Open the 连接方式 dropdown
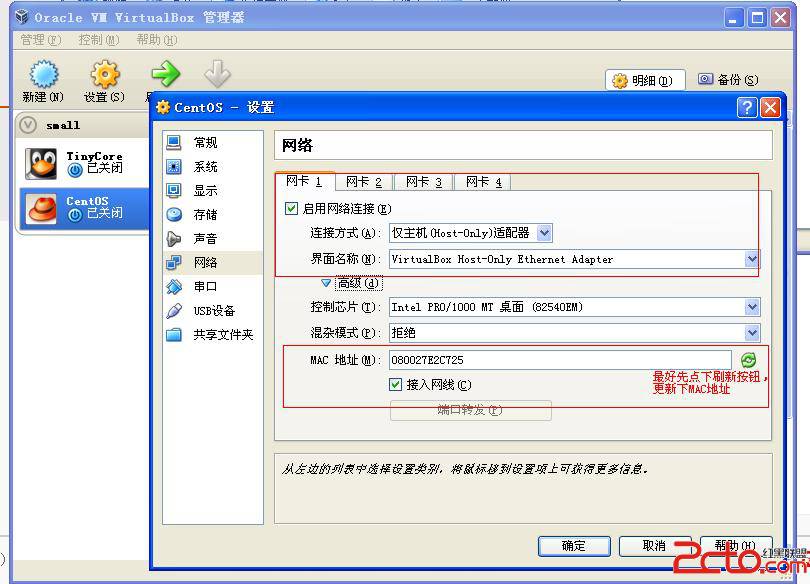 545,232
